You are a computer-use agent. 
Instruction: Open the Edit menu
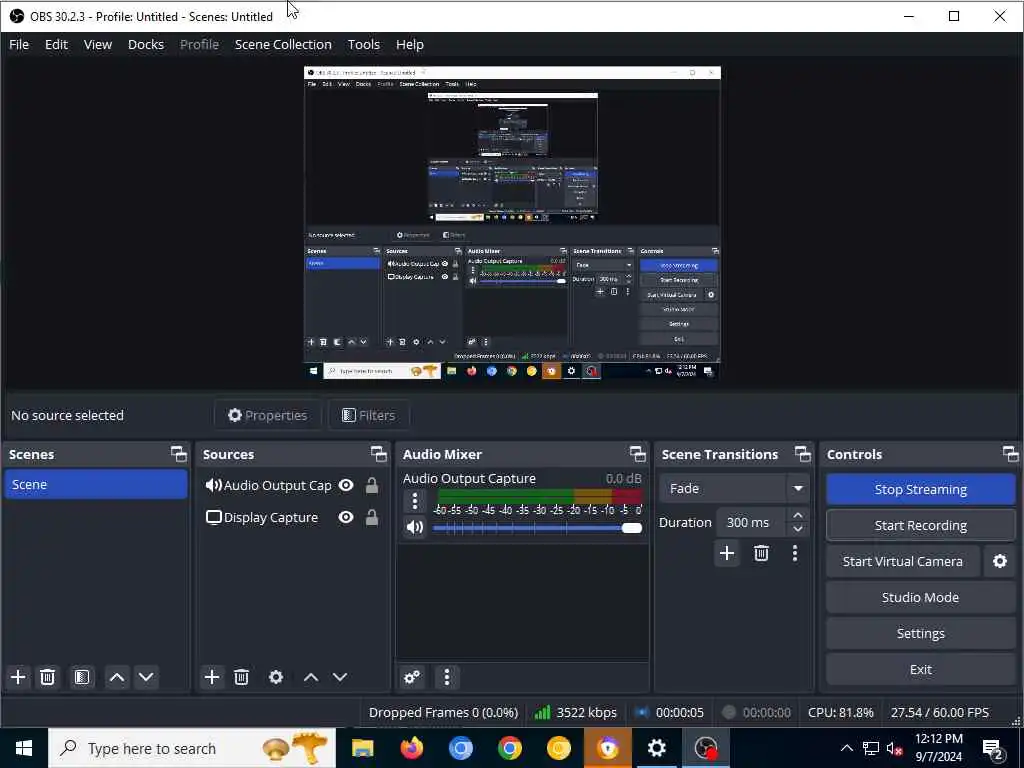point(56,44)
